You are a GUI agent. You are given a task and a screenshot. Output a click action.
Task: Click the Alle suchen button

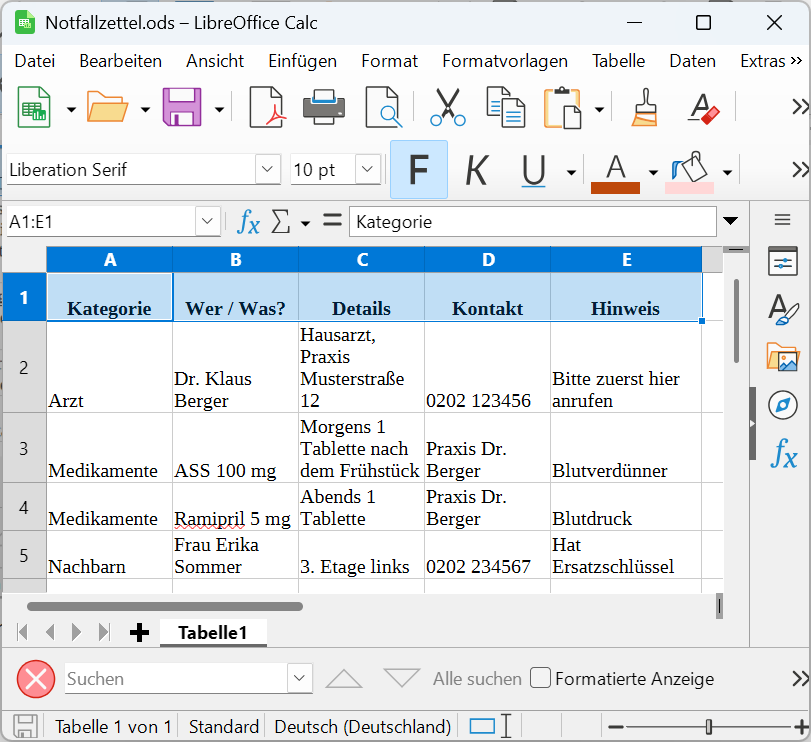pos(477,679)
